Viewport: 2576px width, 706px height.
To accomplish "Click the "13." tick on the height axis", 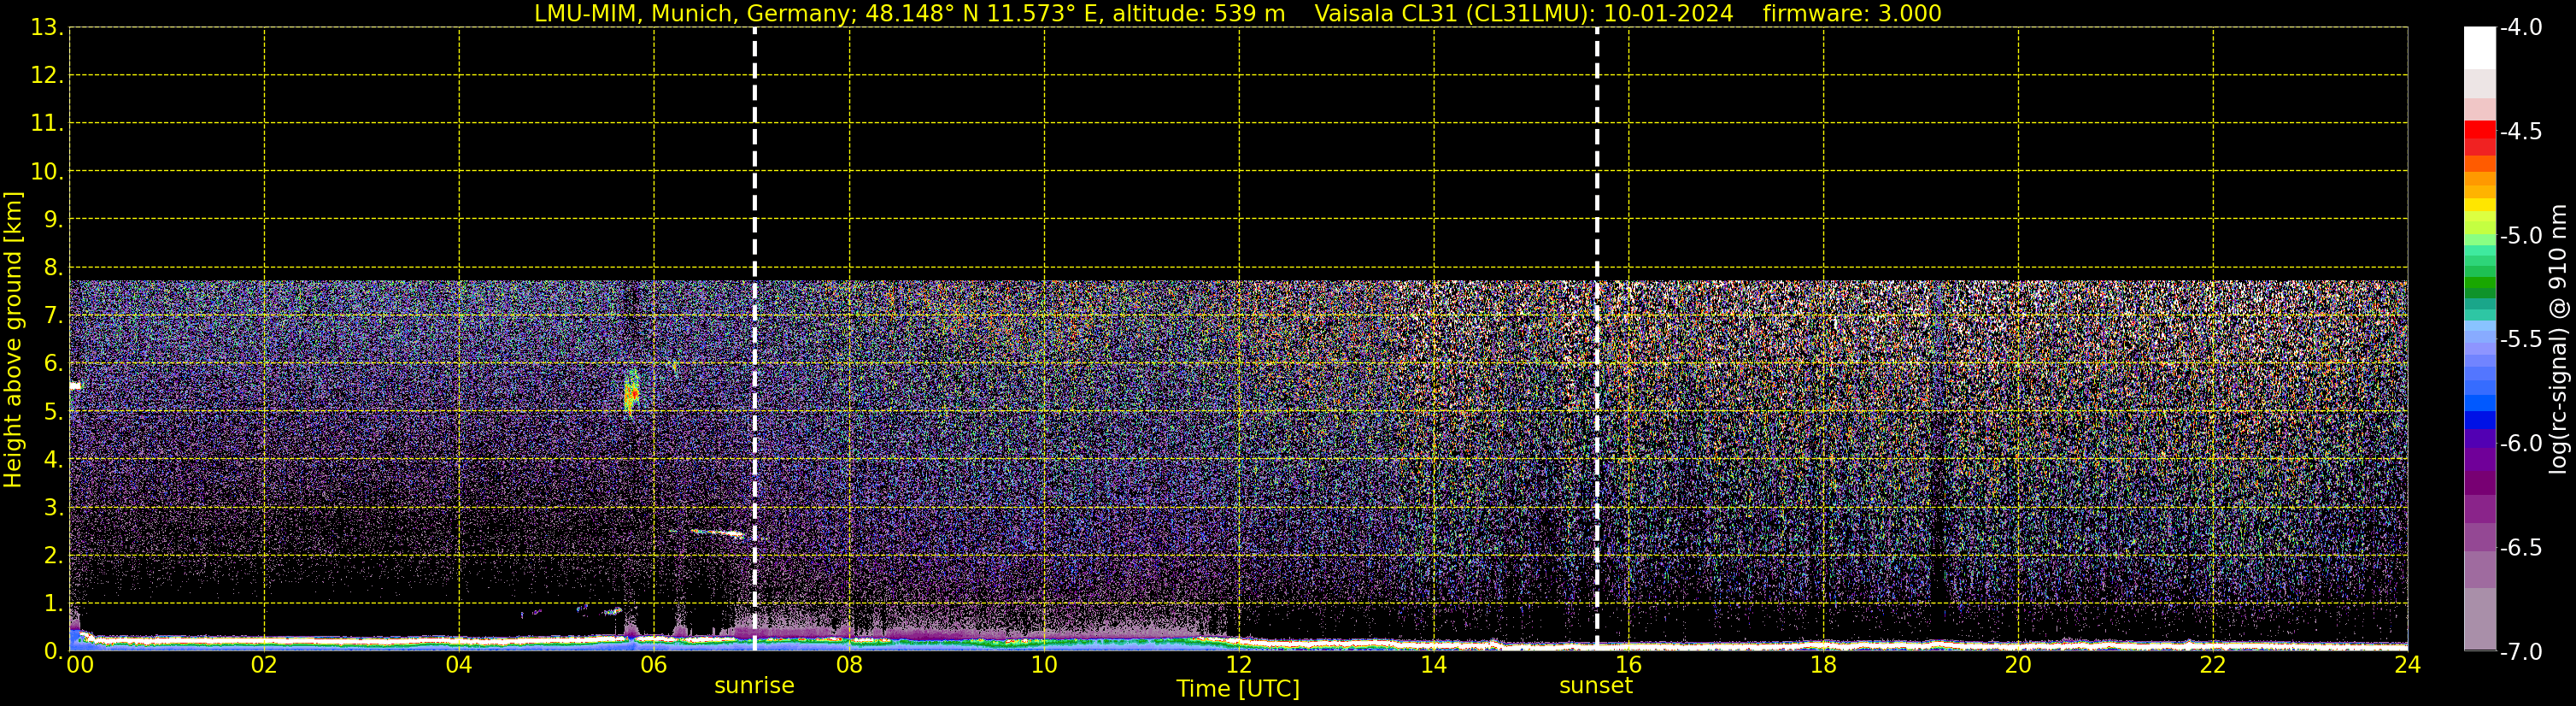I will coord(47,28).
